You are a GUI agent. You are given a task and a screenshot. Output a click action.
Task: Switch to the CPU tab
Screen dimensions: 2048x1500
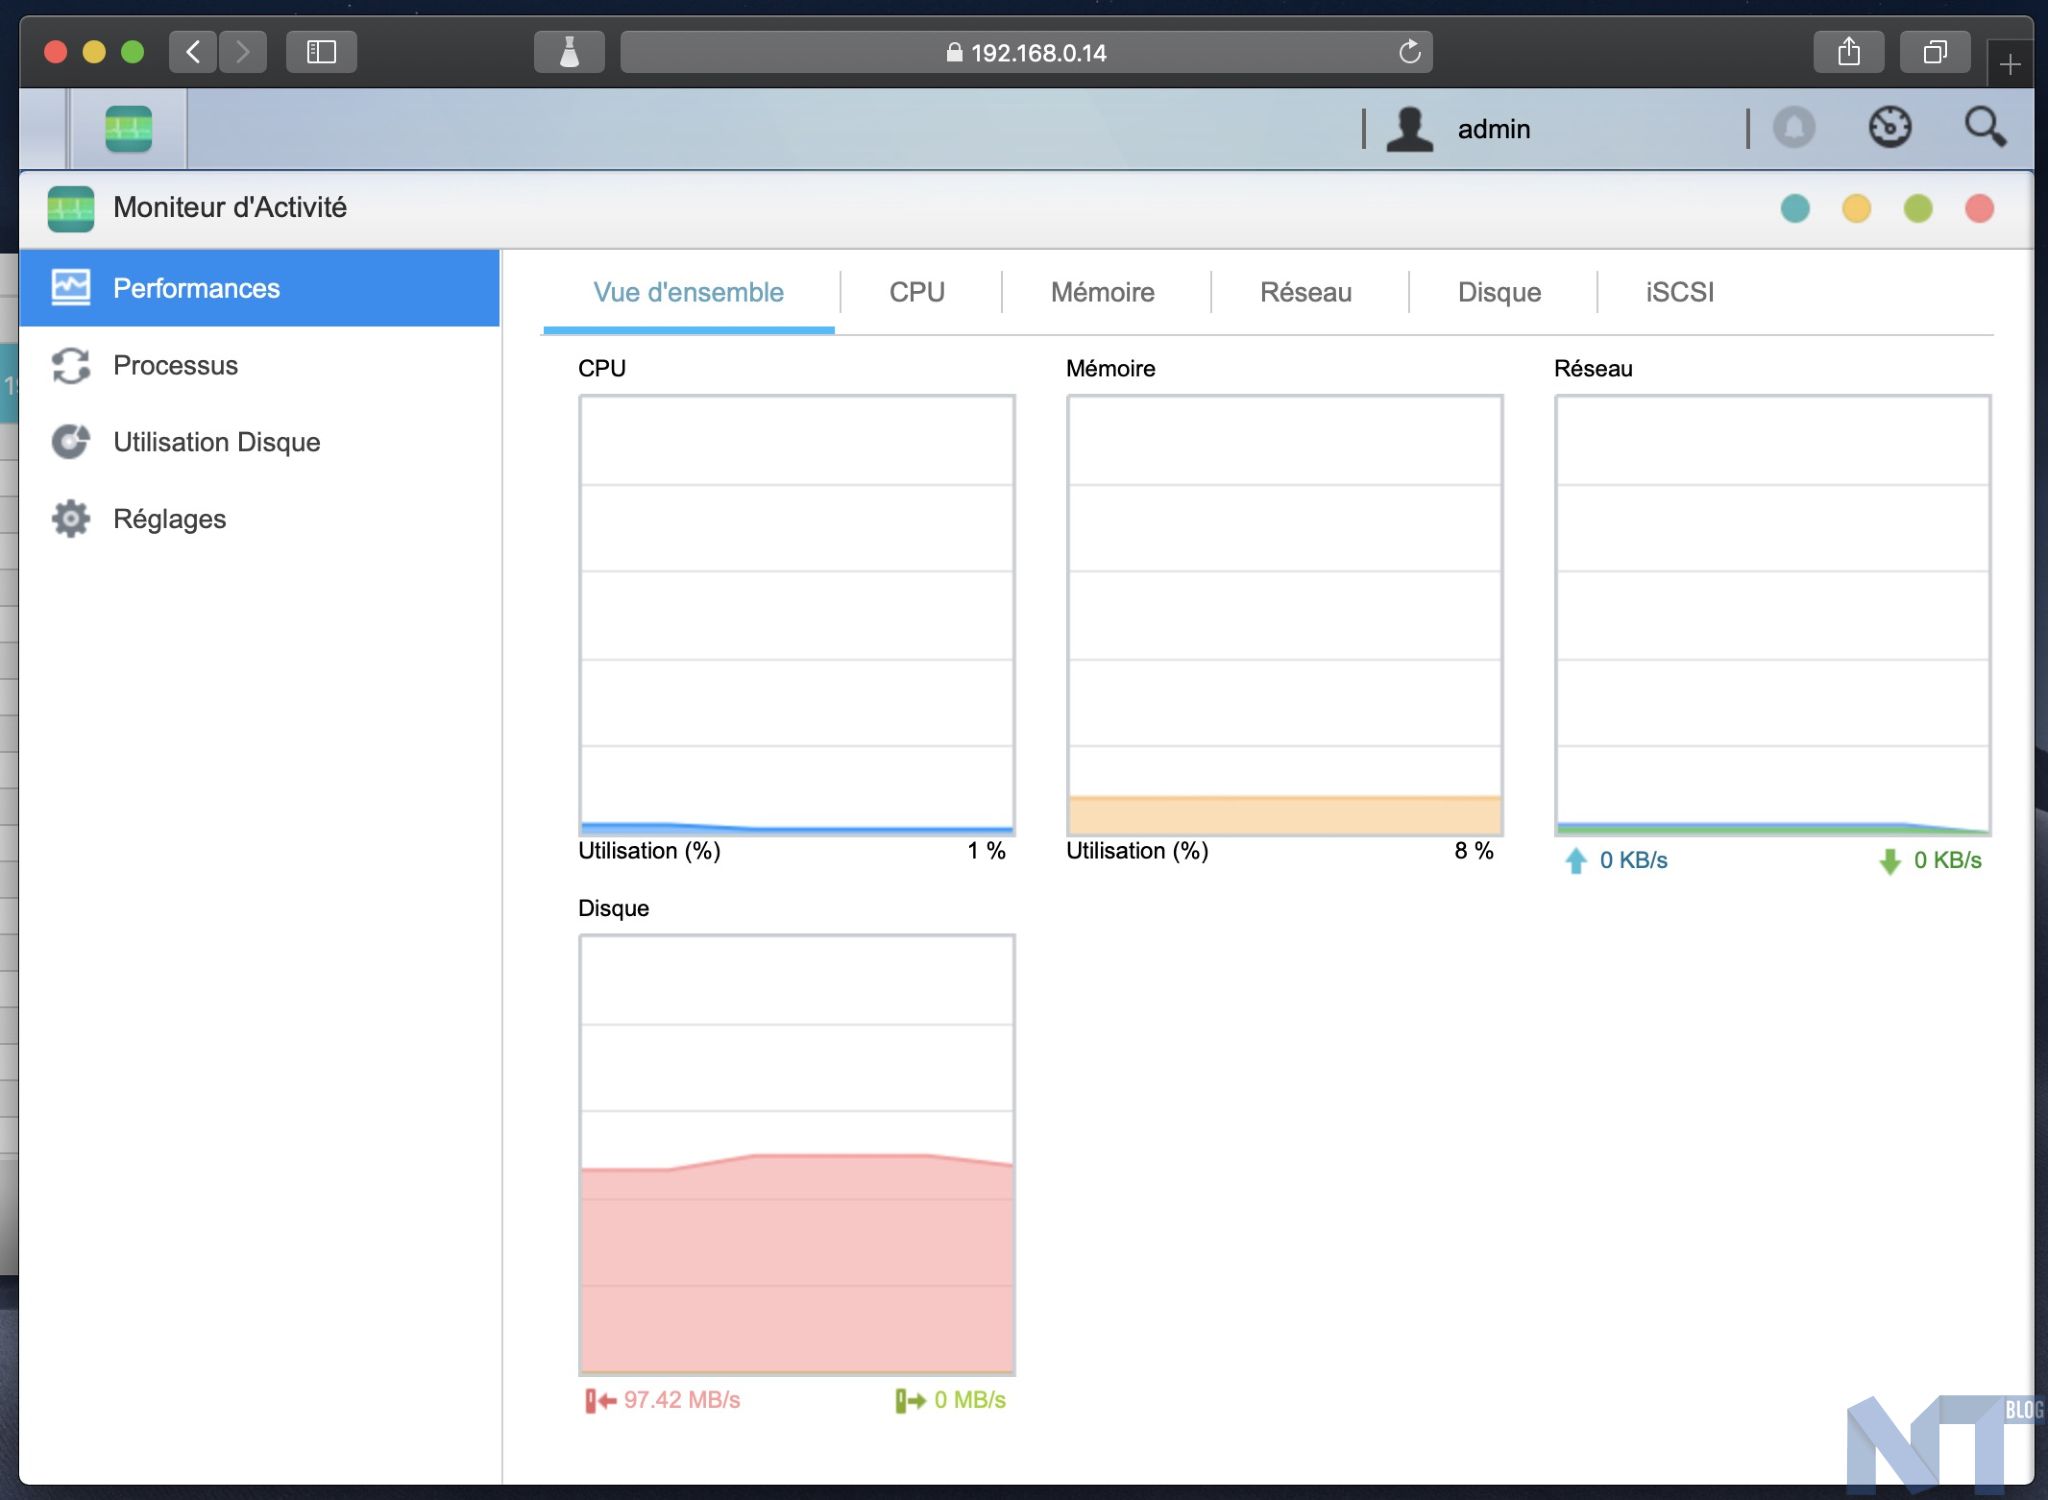(916, 292)
